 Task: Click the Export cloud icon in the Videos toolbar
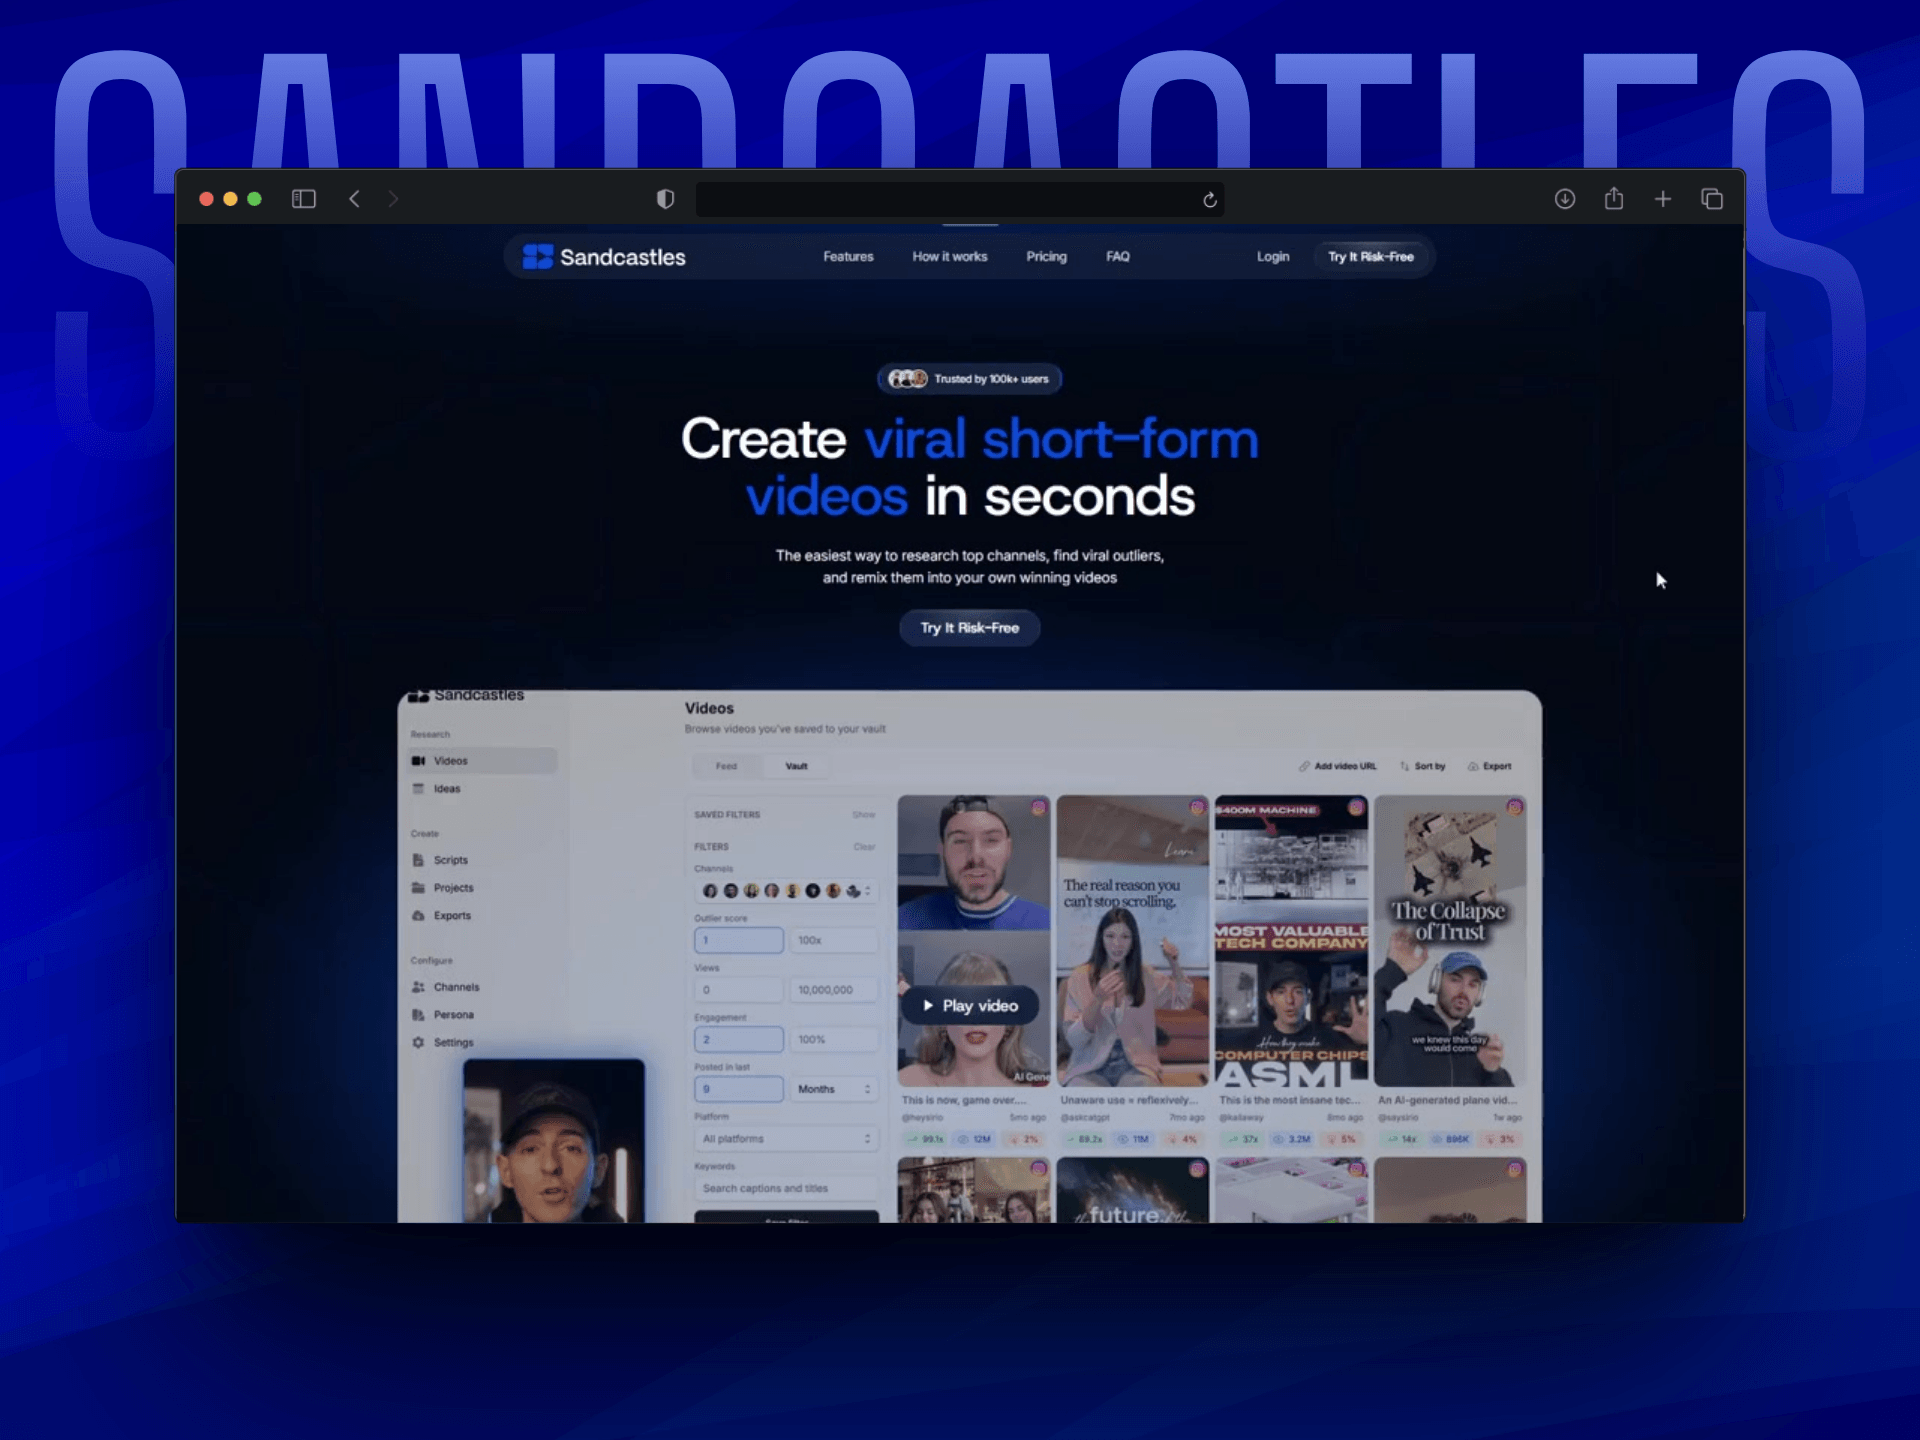pos(1473,767)
